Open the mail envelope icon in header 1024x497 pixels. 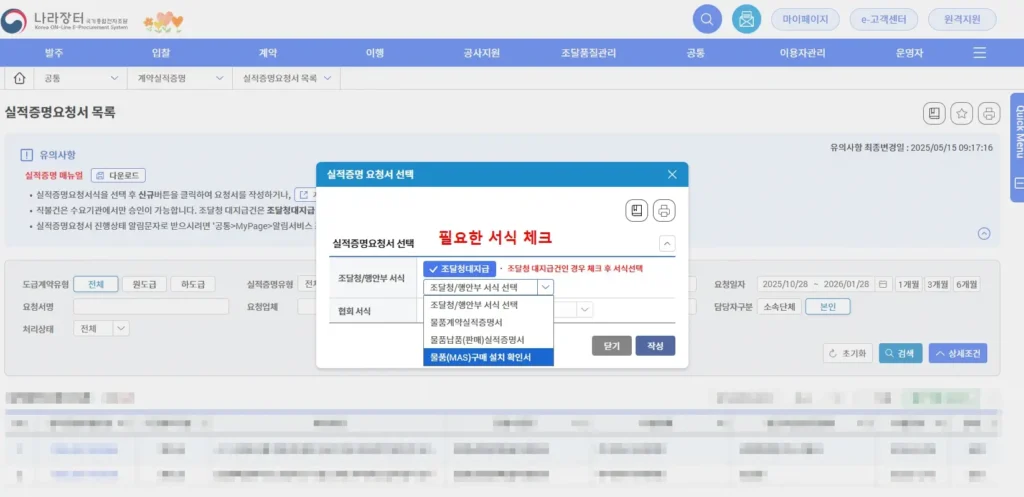pyautogui.click(x=745, y=19)
